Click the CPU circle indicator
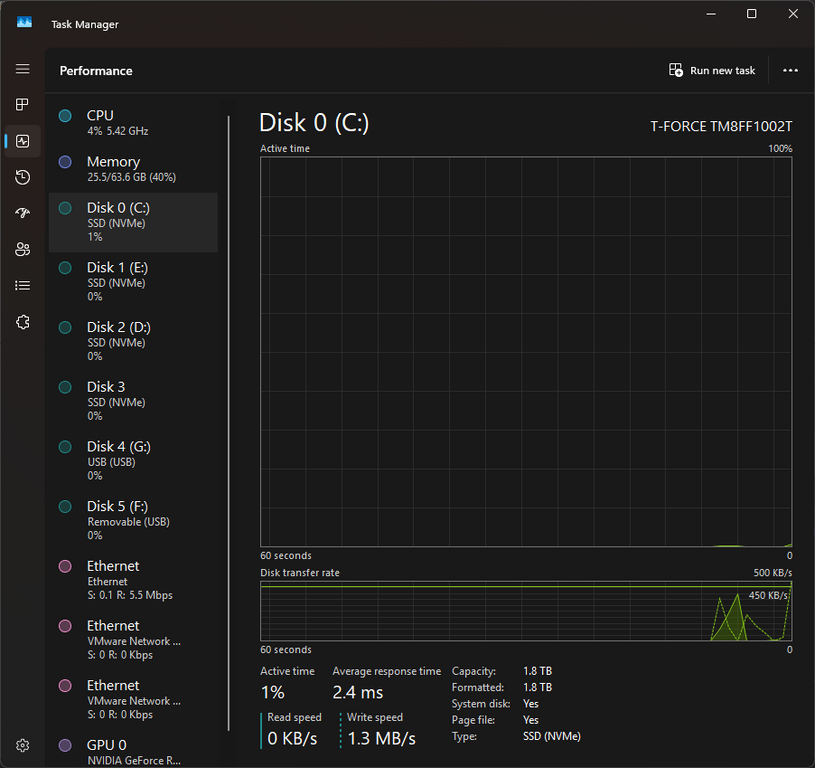The width and height of the screenshot is (815, 768). (65, 115)
